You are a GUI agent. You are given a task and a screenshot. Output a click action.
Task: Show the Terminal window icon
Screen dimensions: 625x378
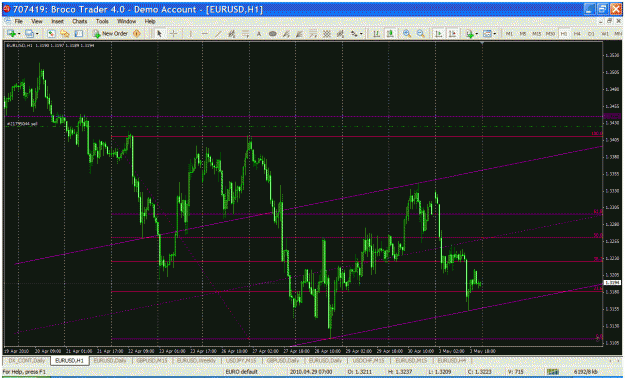(79, 34)
